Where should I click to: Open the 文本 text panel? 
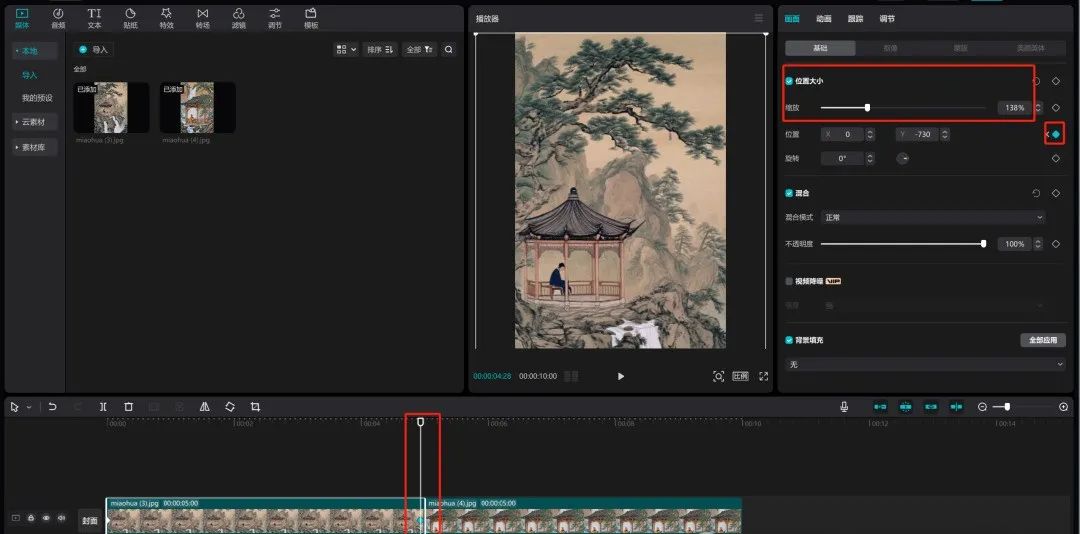tap(94, 19)
